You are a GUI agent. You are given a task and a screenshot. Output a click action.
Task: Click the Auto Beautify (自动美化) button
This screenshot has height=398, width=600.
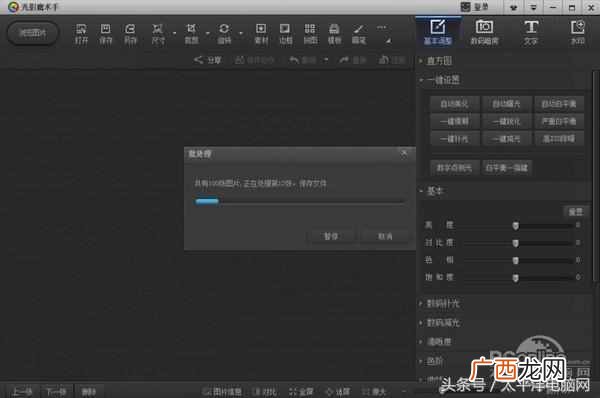pos(454,104)
